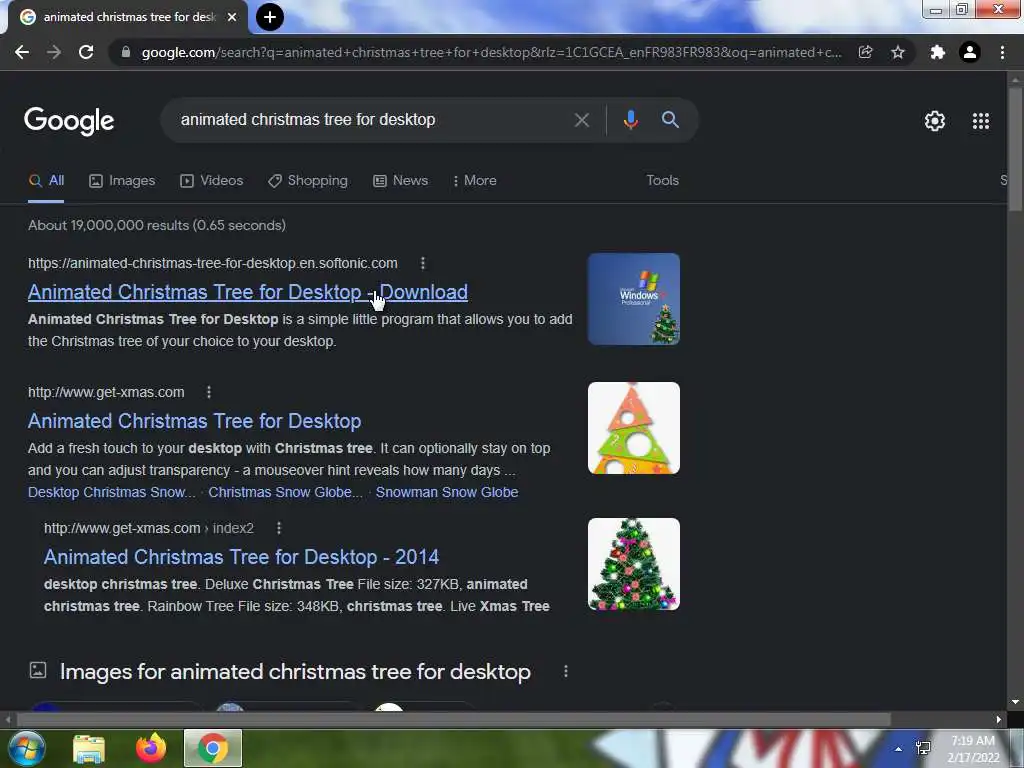Close the animated christmas tree tab

(x=232, y=17)
